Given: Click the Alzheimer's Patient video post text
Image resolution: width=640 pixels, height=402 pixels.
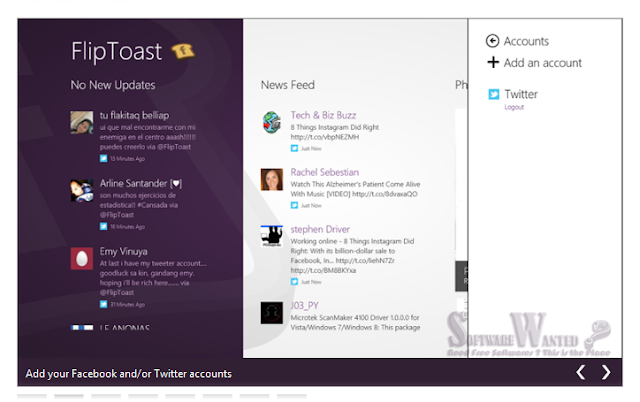Looking at the screenshot, I should [x=355, y=189].
